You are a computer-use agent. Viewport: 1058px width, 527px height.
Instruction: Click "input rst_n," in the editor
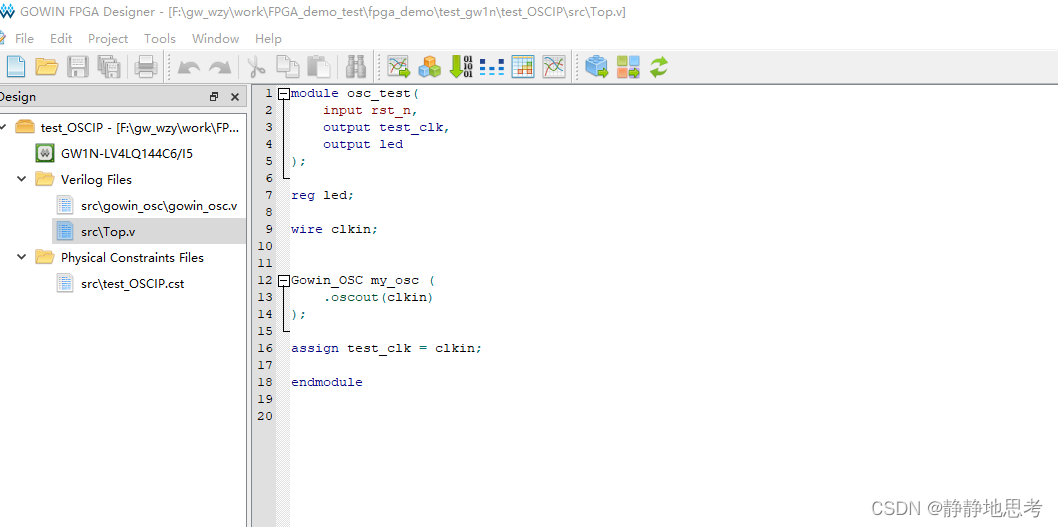pyautogui.click(x=370, y=110)
